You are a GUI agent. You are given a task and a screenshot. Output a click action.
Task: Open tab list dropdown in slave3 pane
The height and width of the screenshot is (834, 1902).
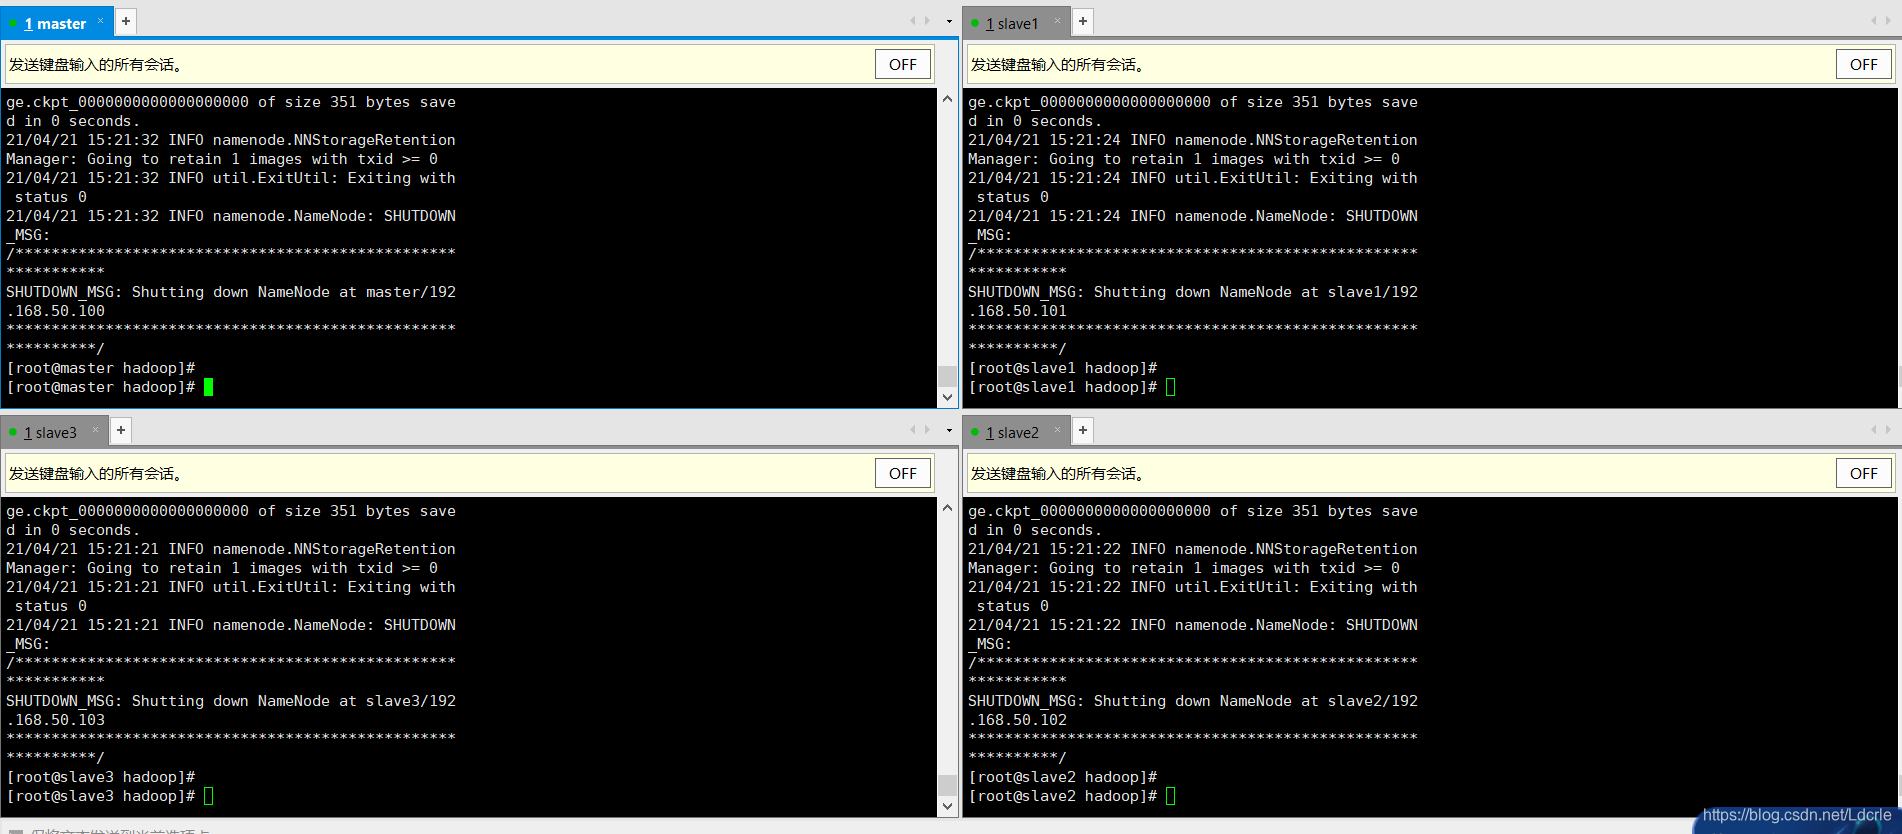coord(949,431)
